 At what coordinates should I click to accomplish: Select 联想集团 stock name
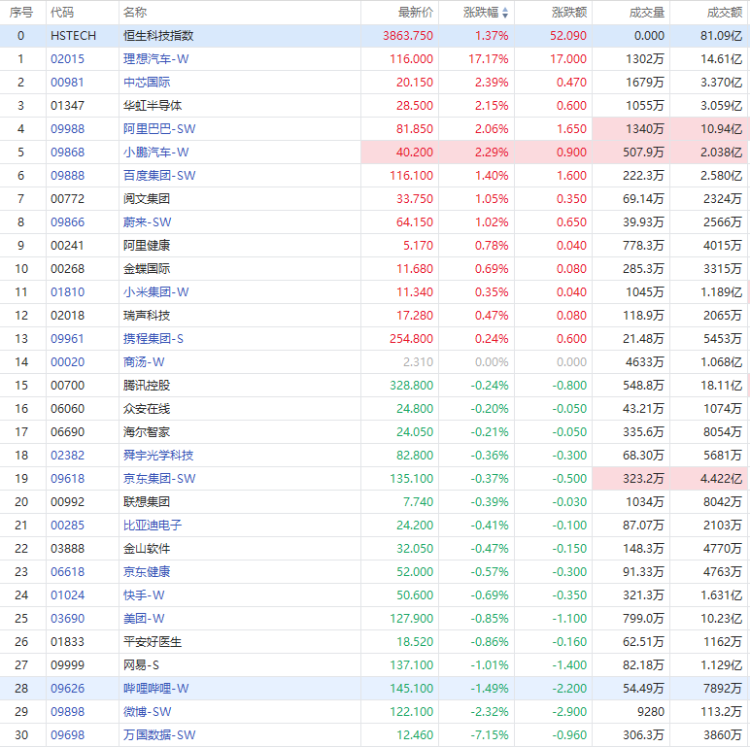146,502
